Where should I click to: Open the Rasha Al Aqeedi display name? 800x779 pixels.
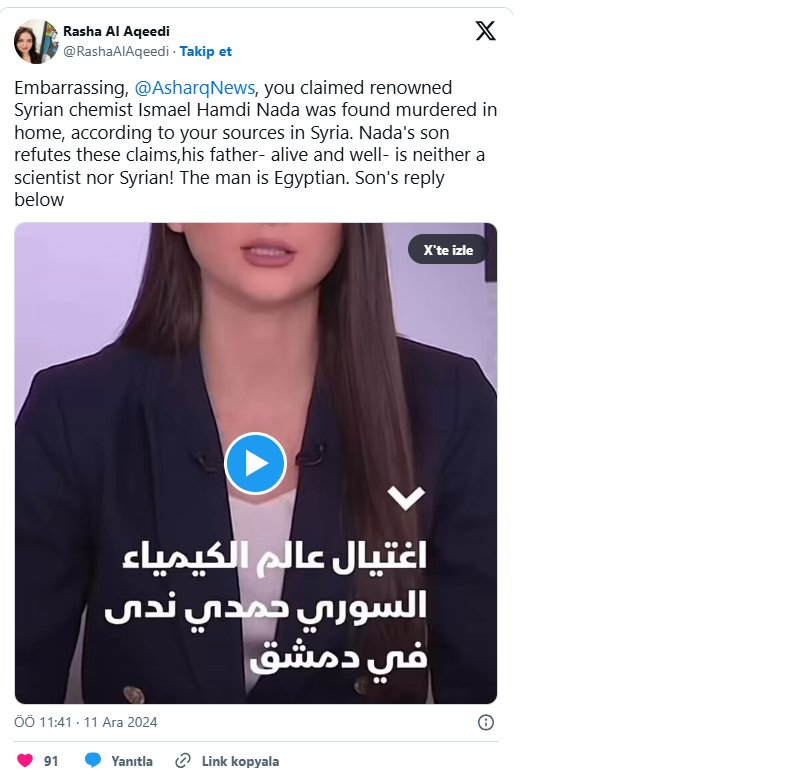[x=116, y=31]
